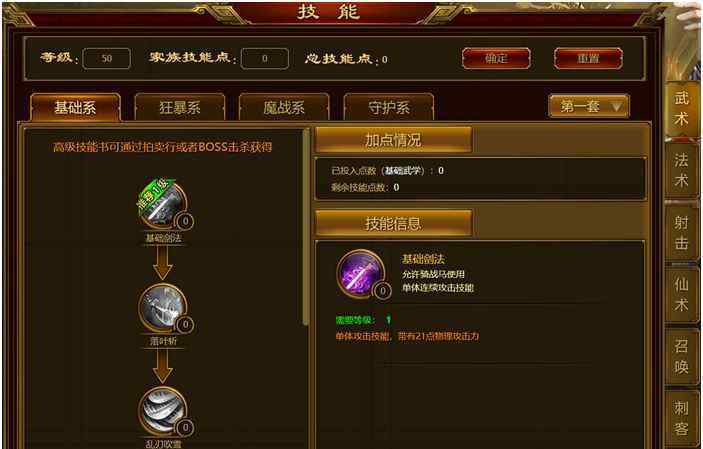Open the 法术 side category
Screen dimensions: 703x449
click(681, 170)
